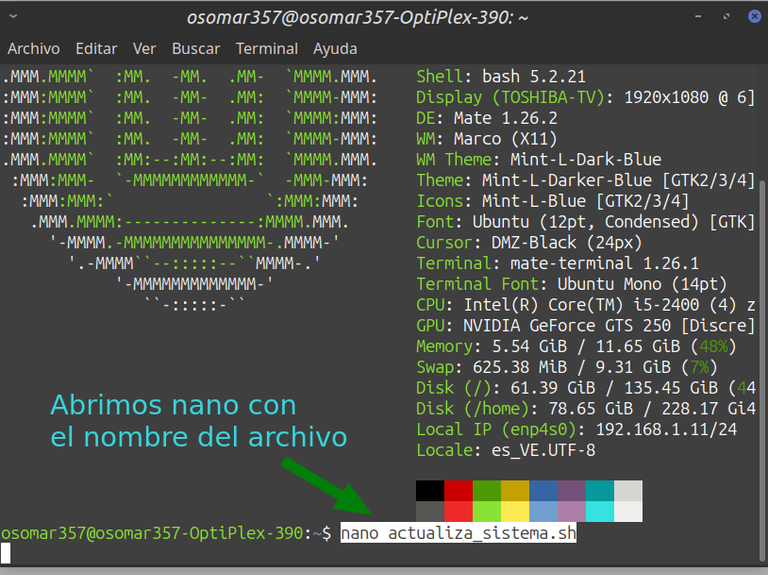Click the 'Disk (/): 61.39 GiB' line
This screenshot has height=575, width=768.
(x=585, y=388)
